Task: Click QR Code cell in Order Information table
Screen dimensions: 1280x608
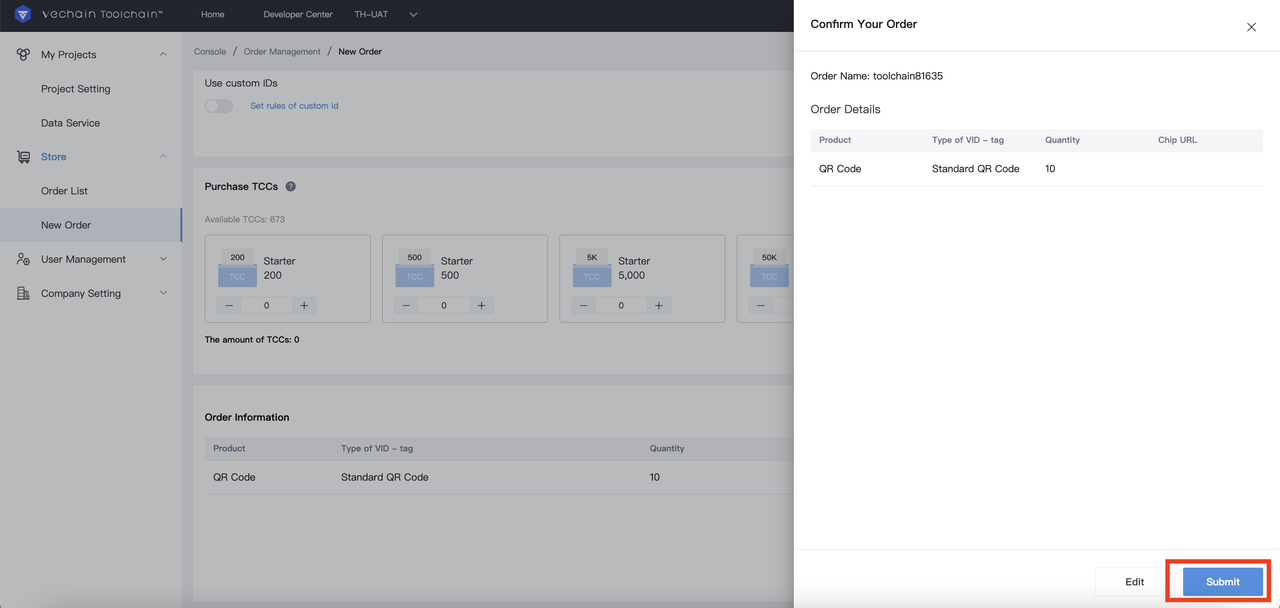Action: click(234, 477)
